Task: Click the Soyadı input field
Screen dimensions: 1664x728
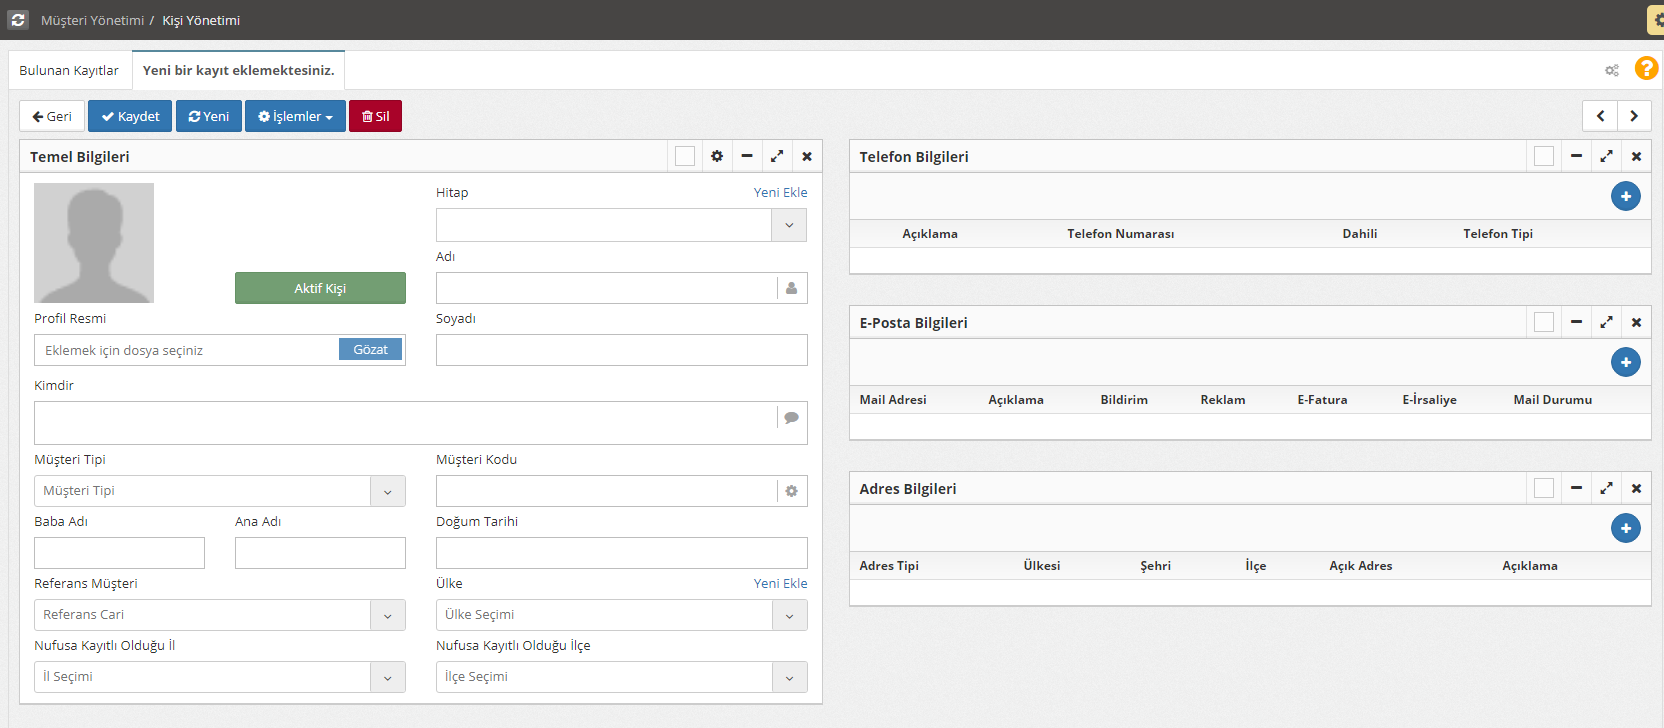Action: click(621, 350)
